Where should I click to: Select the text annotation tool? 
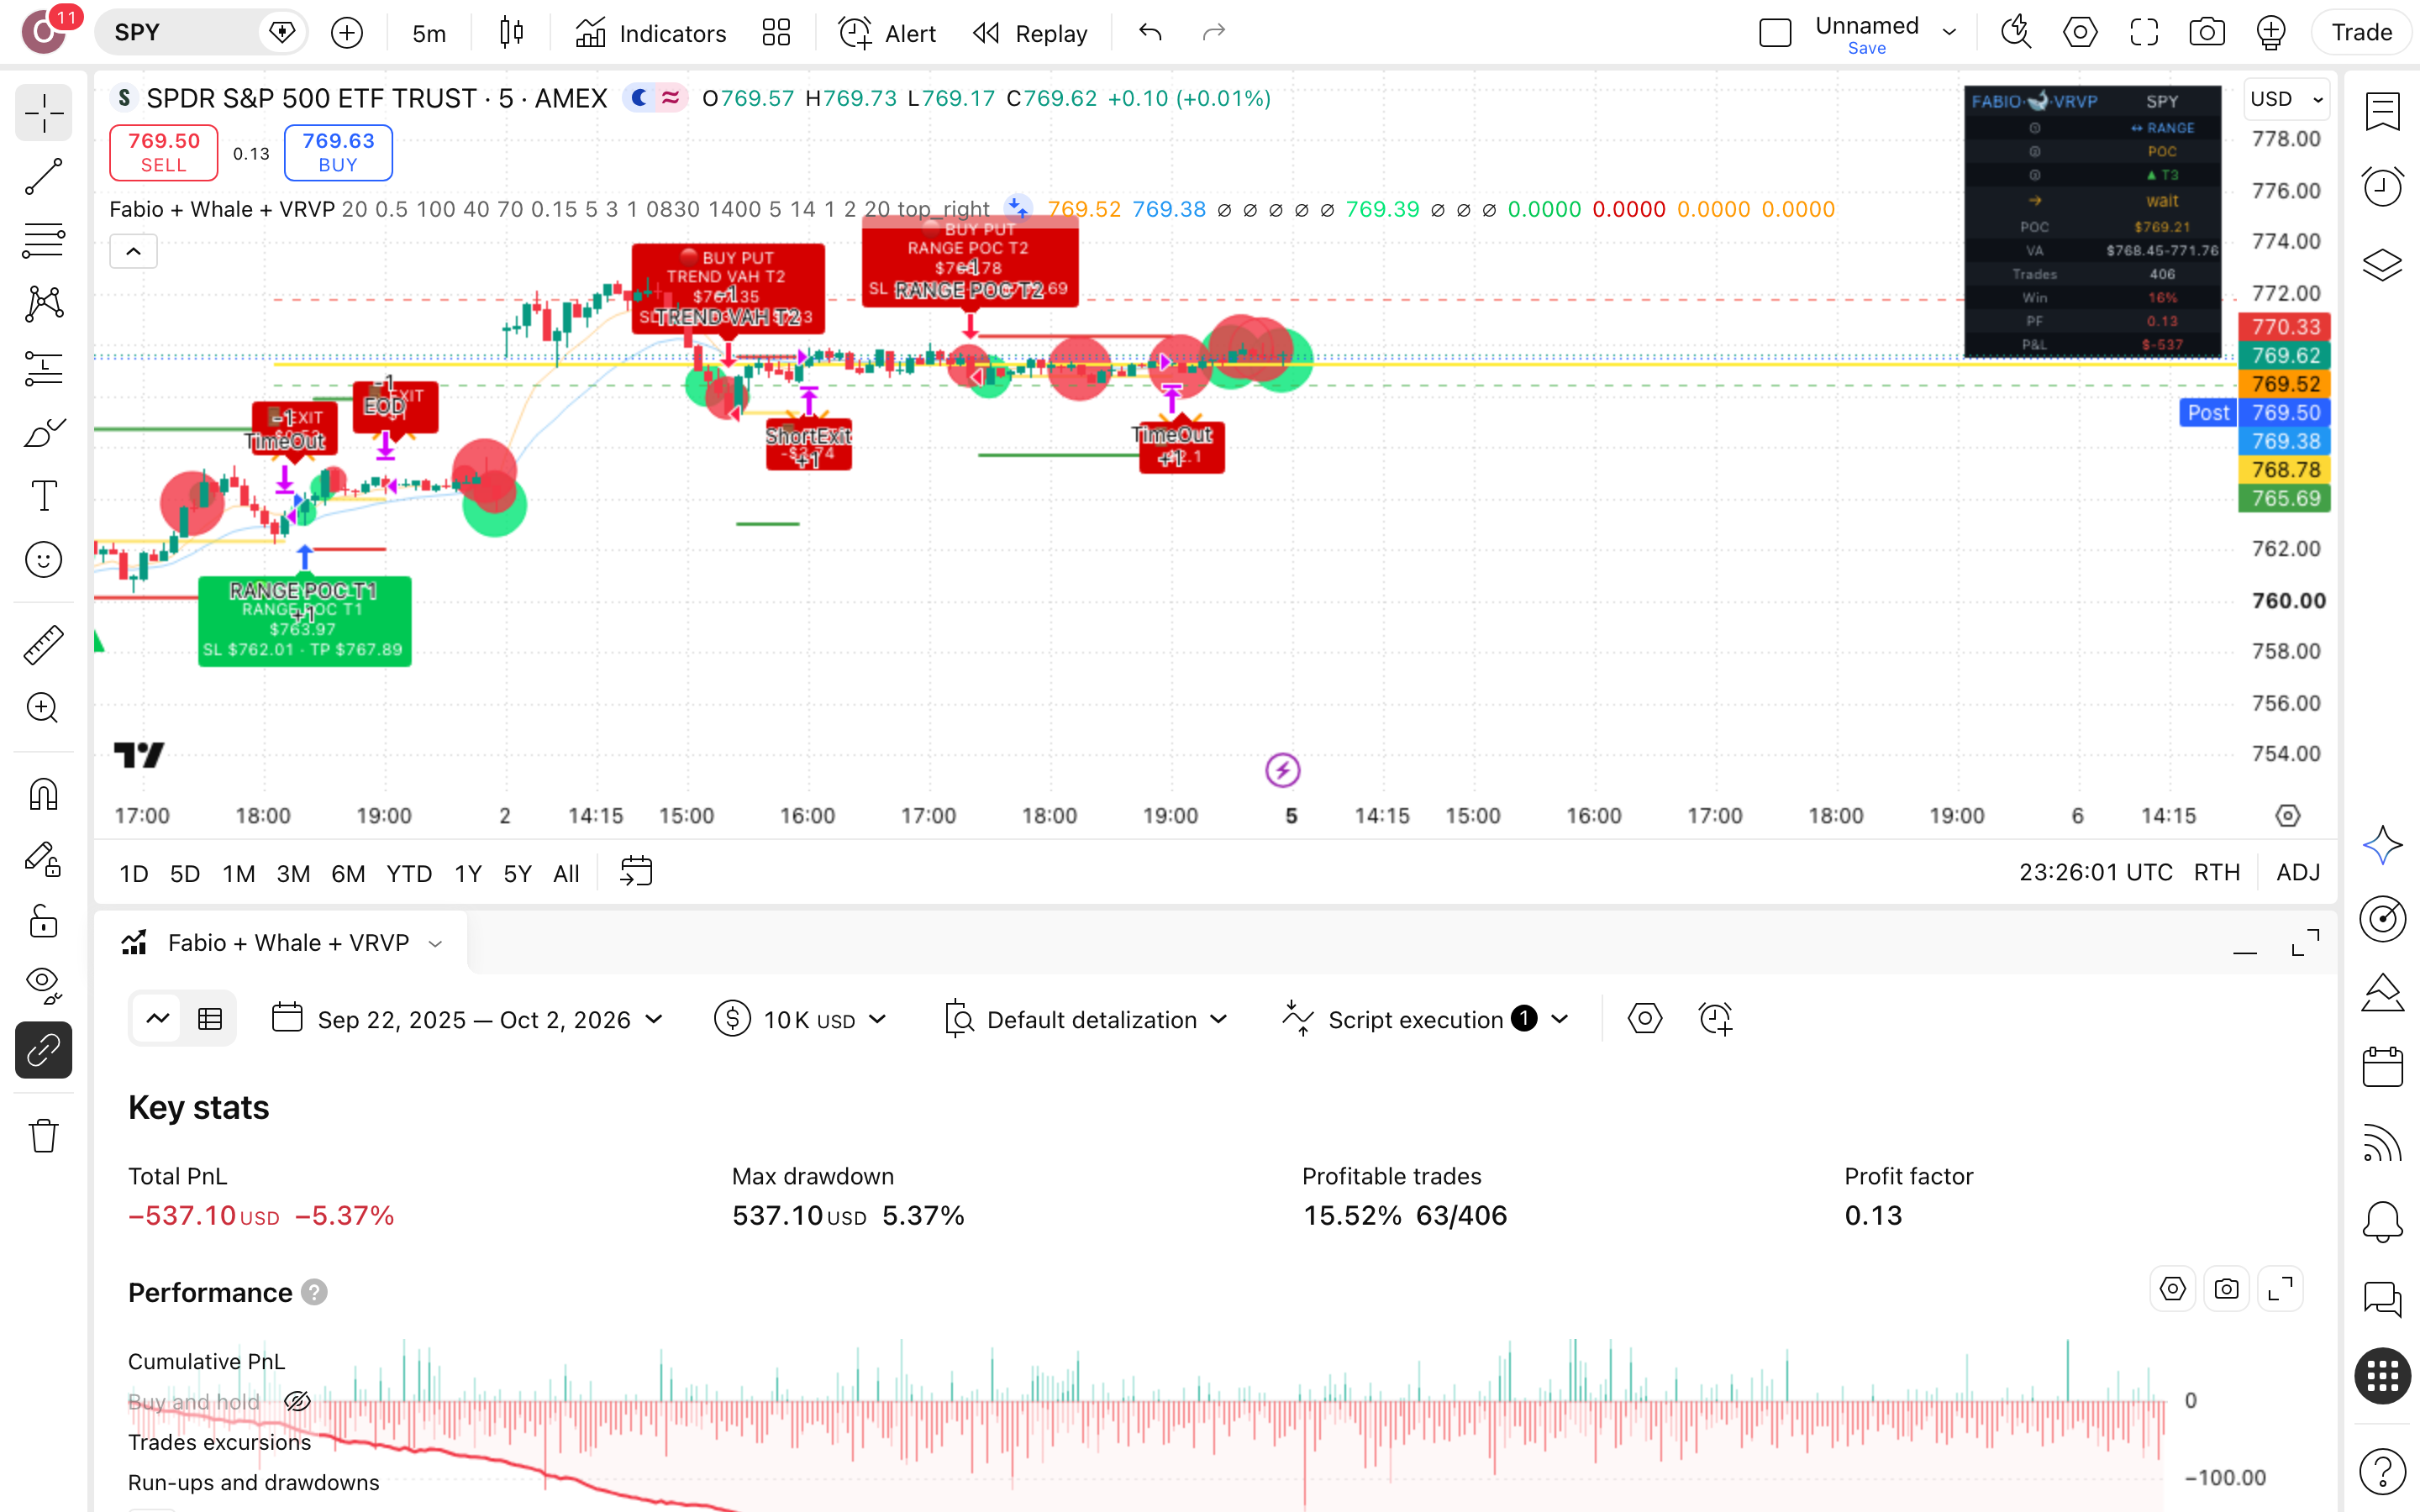[x=44, y=496]
